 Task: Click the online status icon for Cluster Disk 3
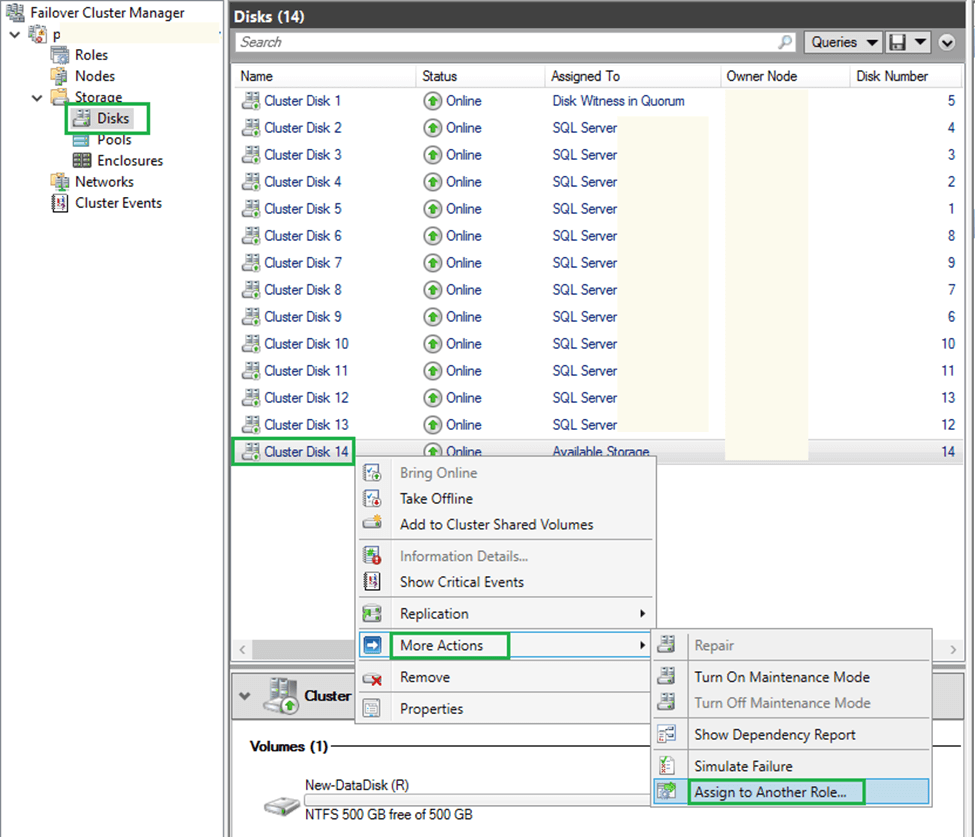point(433,155)
